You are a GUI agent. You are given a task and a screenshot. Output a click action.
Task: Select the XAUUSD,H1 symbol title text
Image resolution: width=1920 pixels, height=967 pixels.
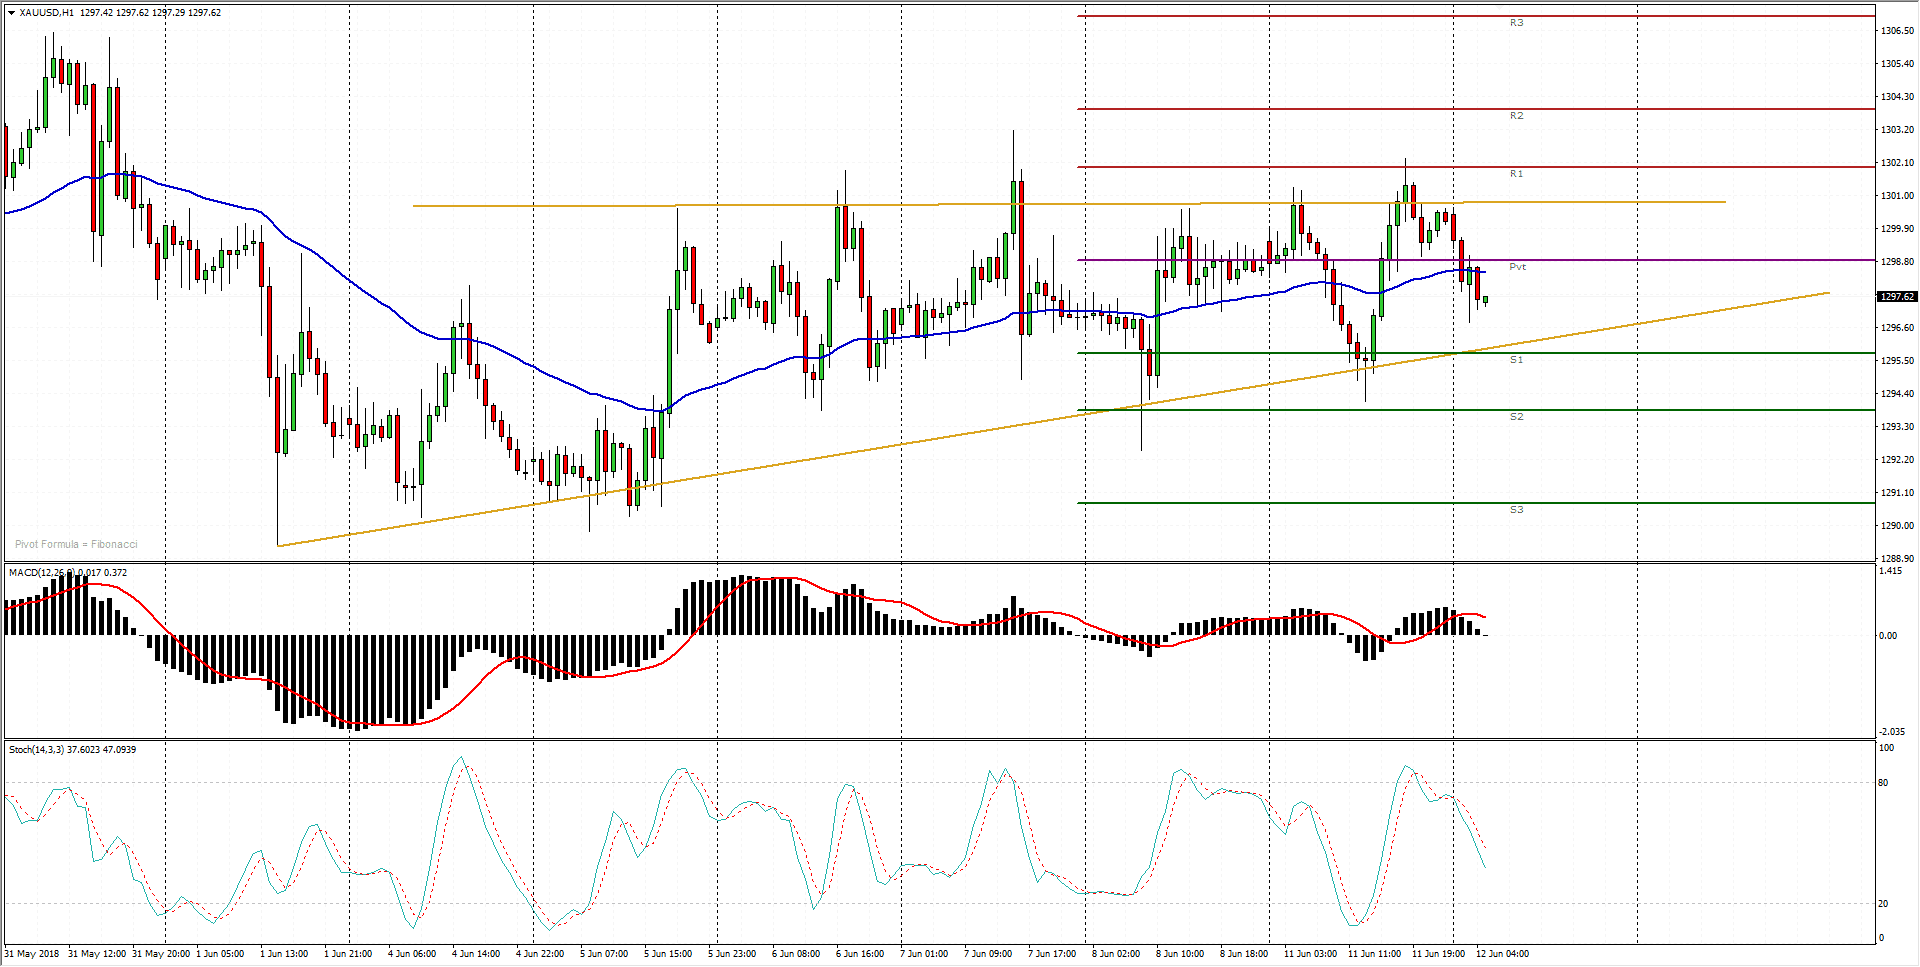[46, 13]
